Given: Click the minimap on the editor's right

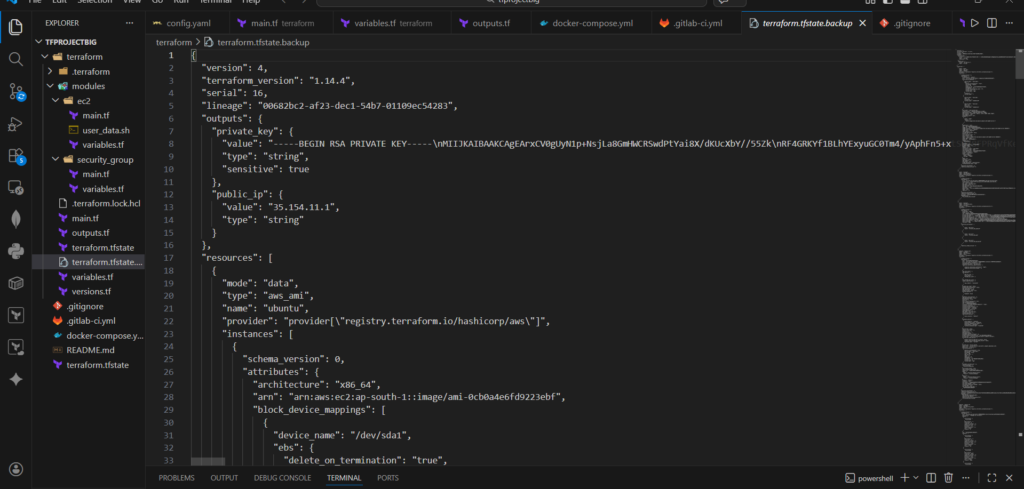Looking at the screenshot, I should (x=985, y=200).
